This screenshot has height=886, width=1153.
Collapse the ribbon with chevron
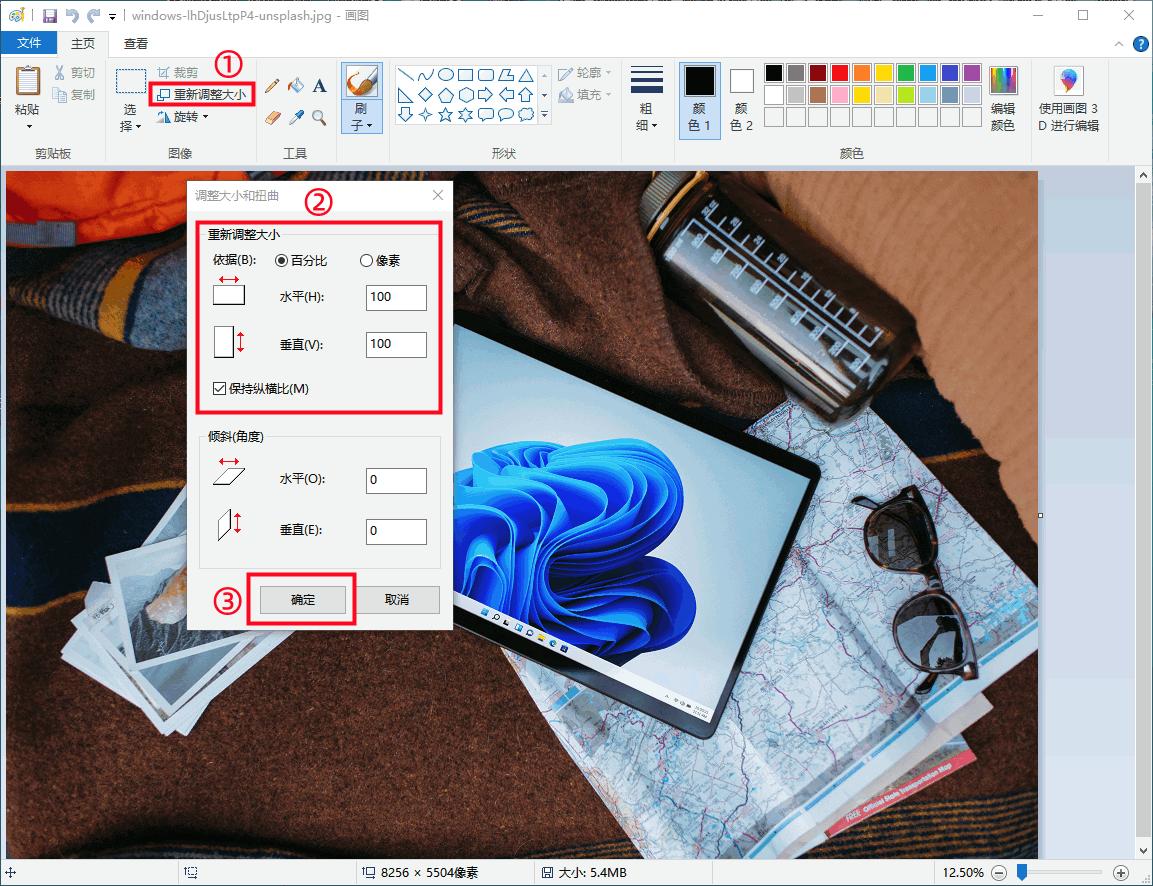[x=1118, y=44]
